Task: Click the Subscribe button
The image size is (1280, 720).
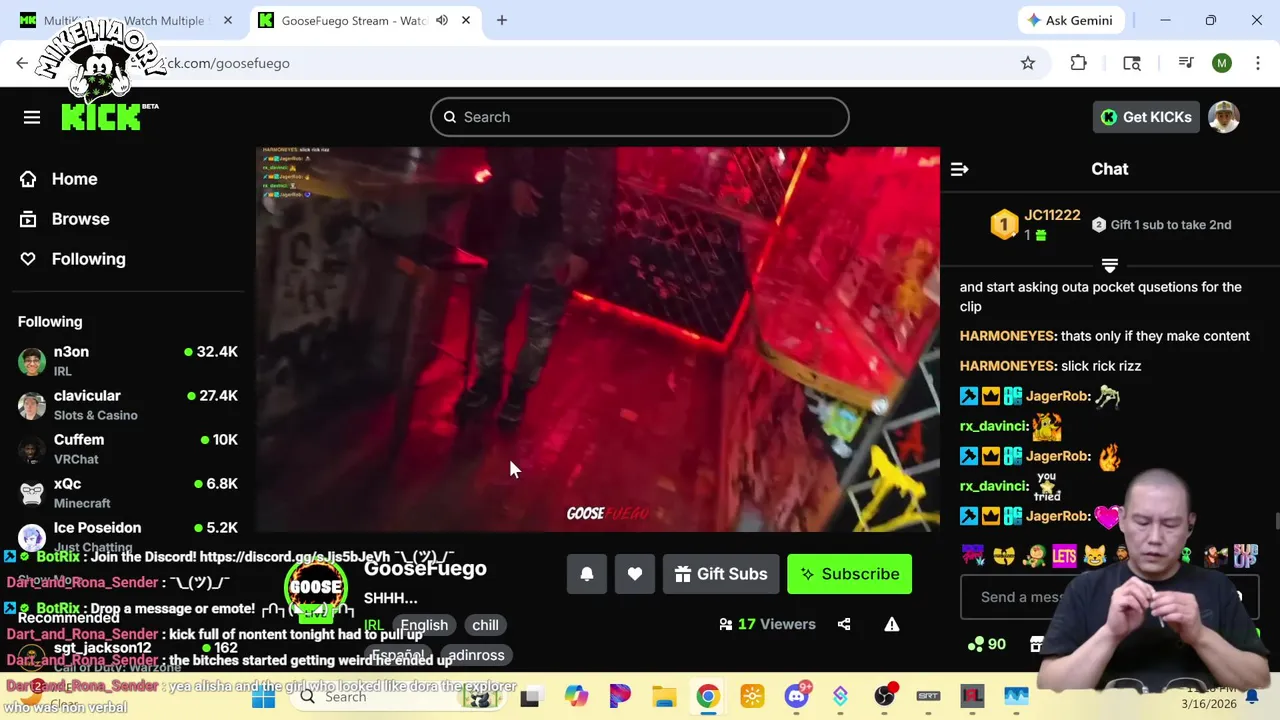Action: tap(849, 574)
